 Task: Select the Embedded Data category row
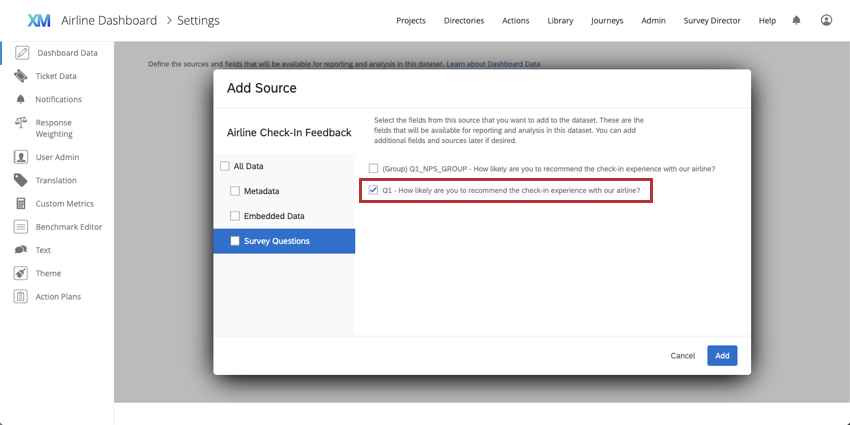coord(284,216)
